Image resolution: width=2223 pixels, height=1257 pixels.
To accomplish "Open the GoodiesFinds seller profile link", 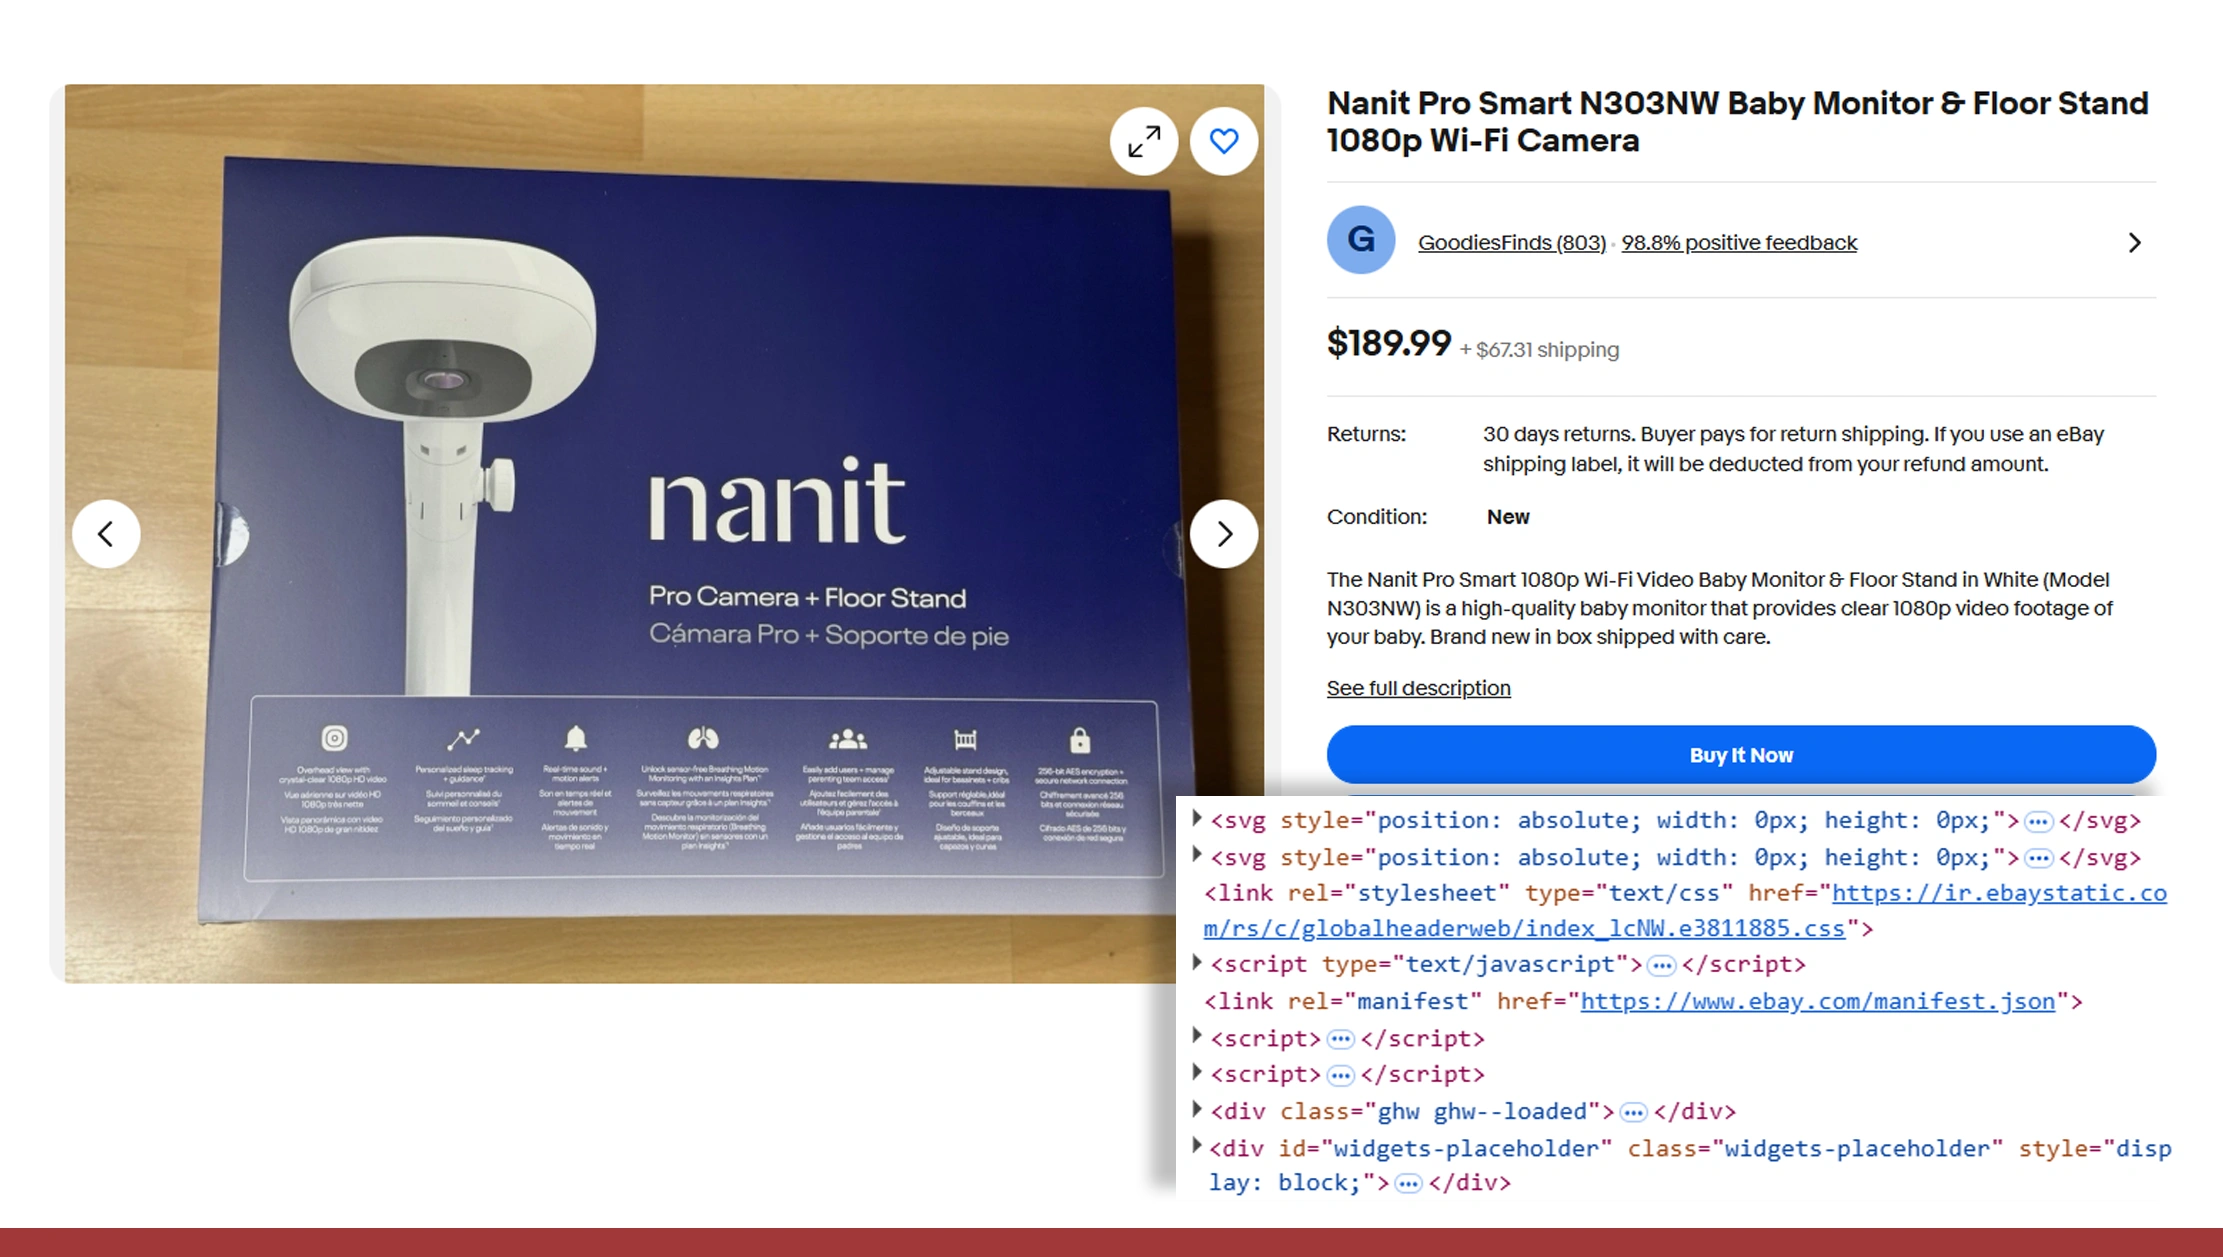I will pyautogui.click(x=1511, y=242).
